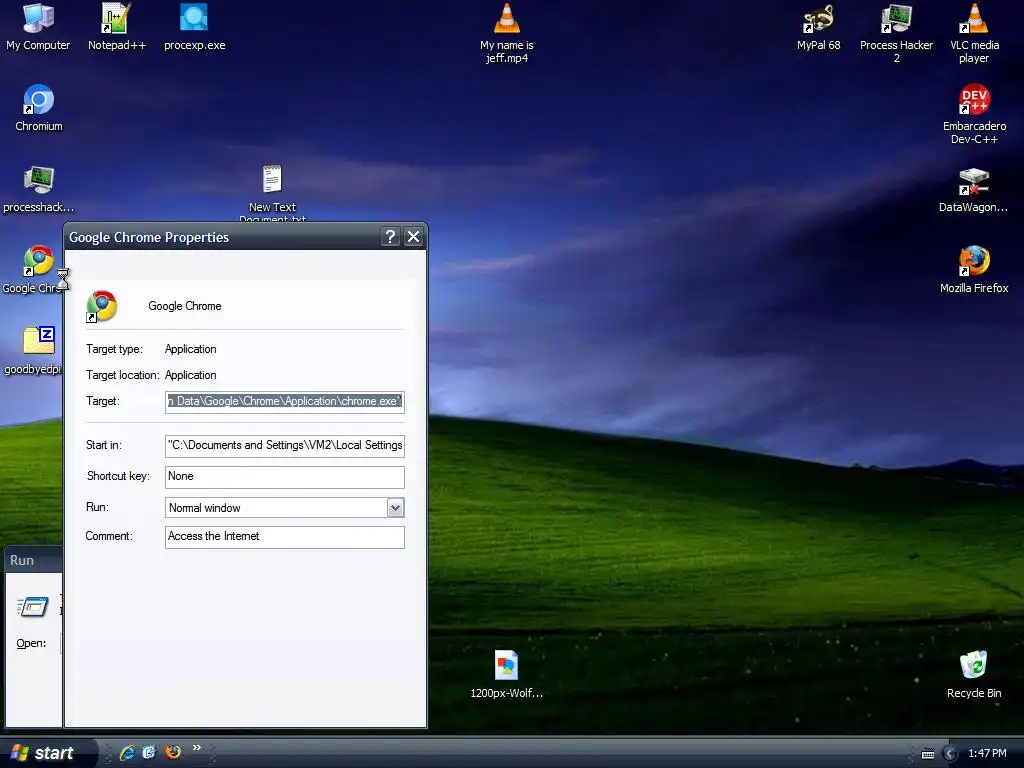The height and width of the screenshot is (768, 1024).
Task: Launch Internet Explorer from quick launch
Action: point(127,752)
